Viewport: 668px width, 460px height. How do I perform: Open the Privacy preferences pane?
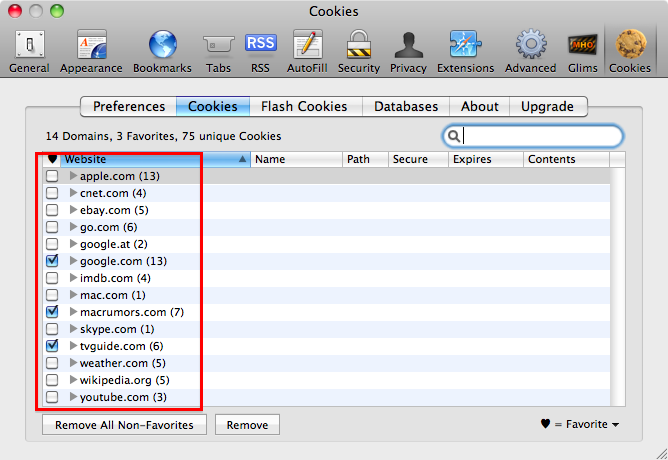(x=408, y=52)
